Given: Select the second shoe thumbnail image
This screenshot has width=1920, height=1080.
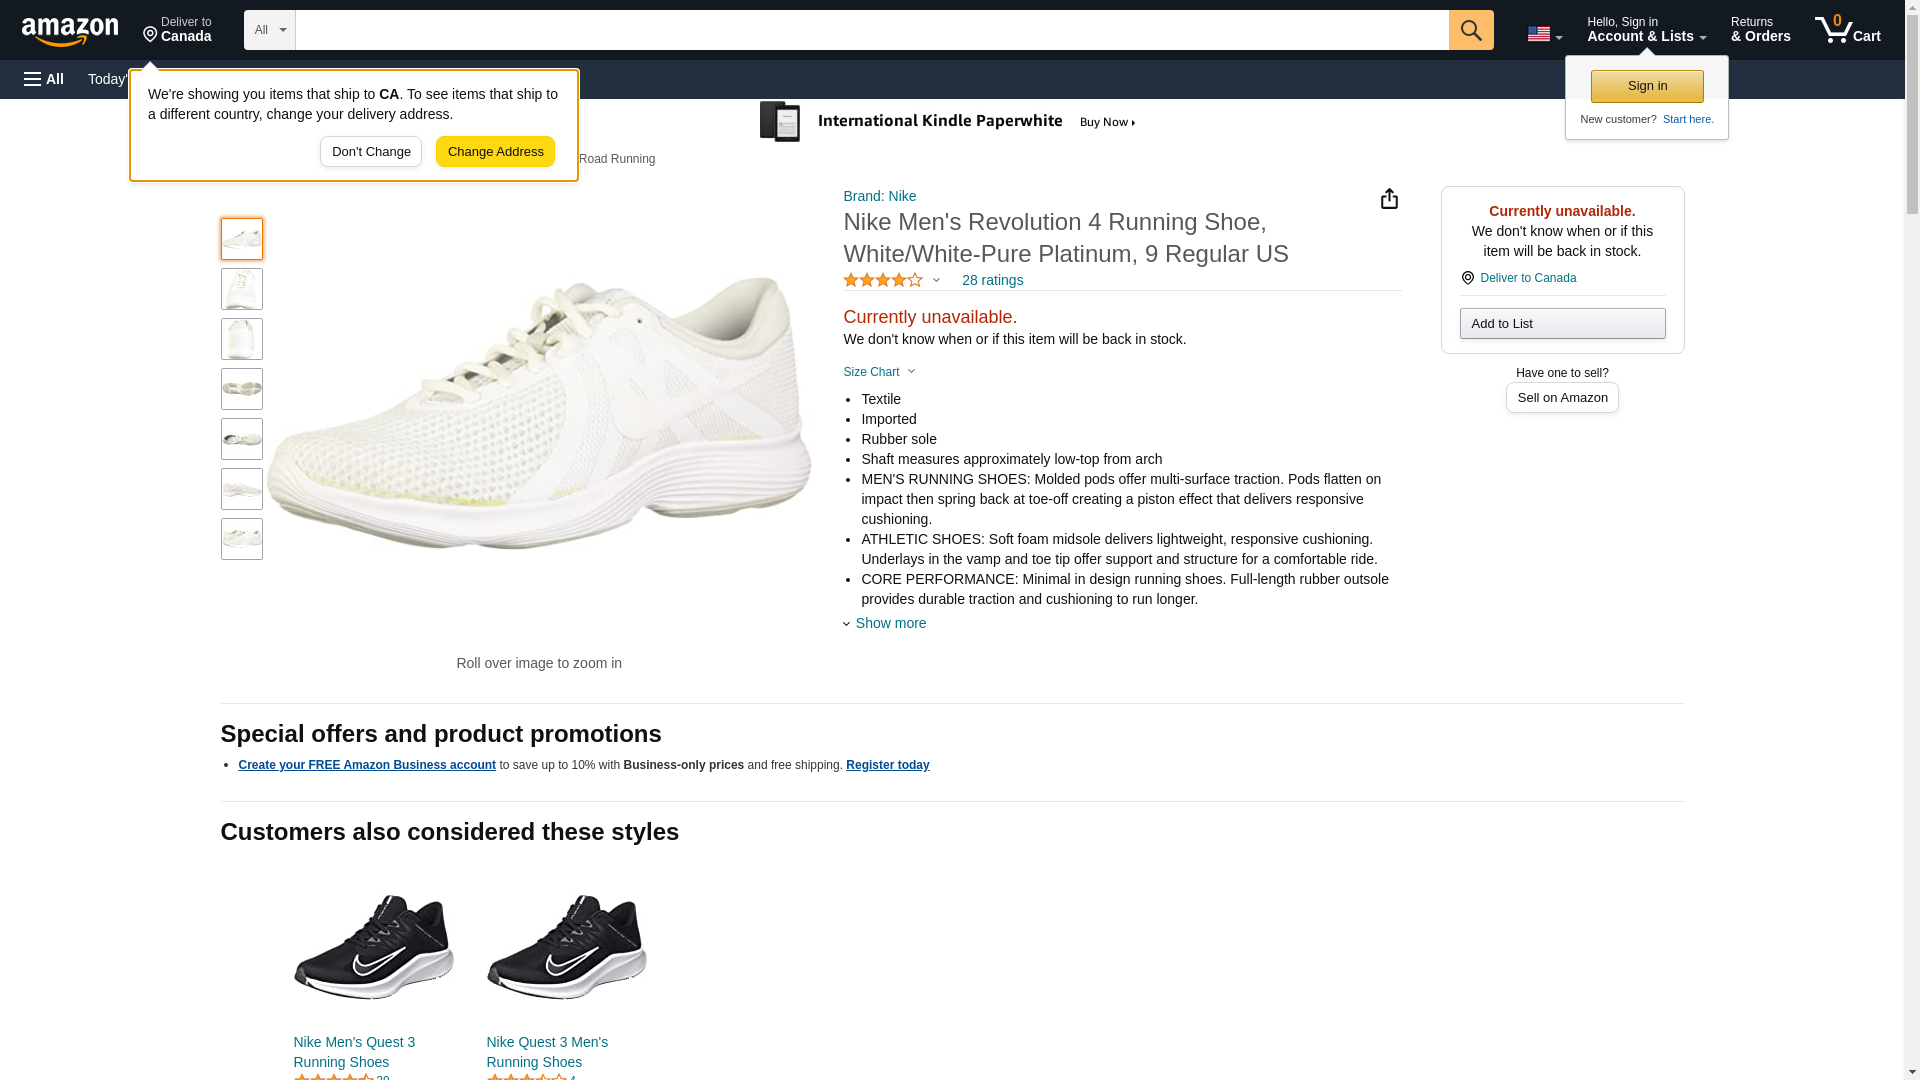Looking at the screenshot, I should pyautogui.click(x=242, y=289).
